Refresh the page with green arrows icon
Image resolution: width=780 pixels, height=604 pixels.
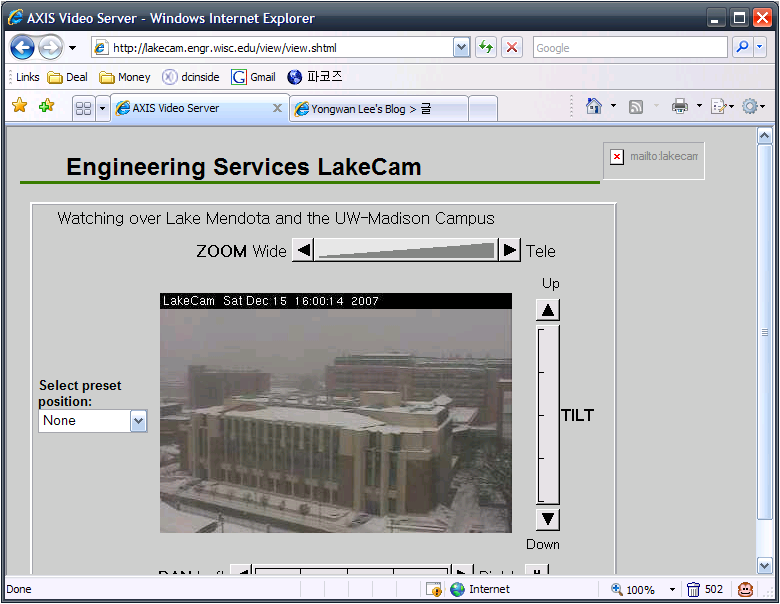(x=486, y=48)
